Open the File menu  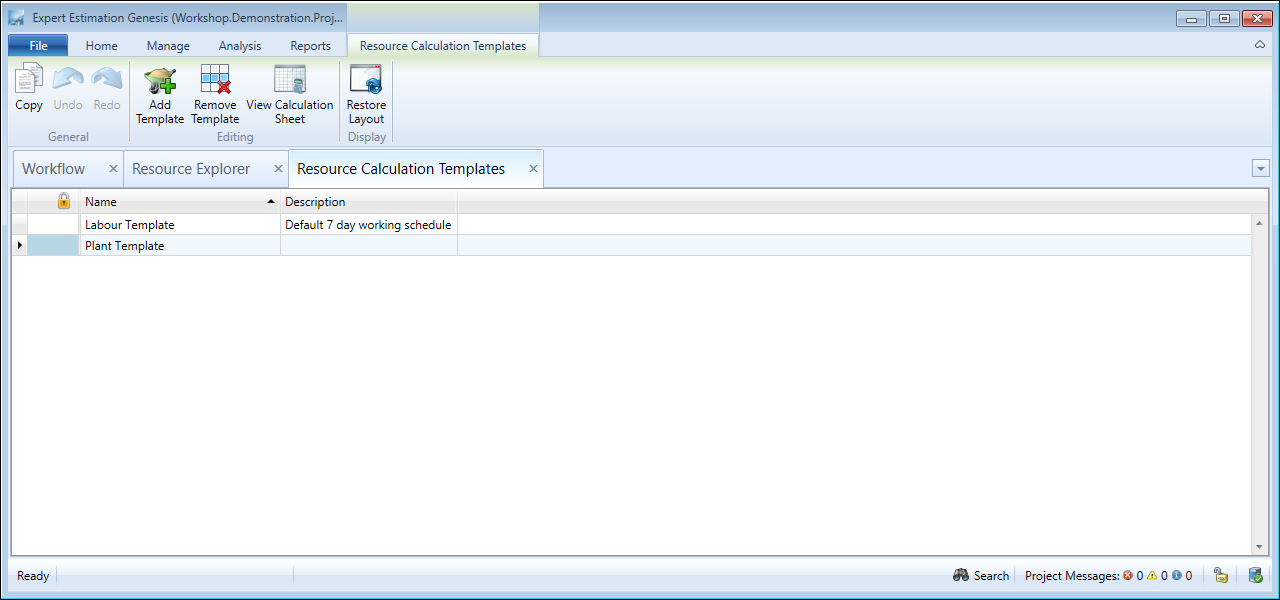click(38, 45)
